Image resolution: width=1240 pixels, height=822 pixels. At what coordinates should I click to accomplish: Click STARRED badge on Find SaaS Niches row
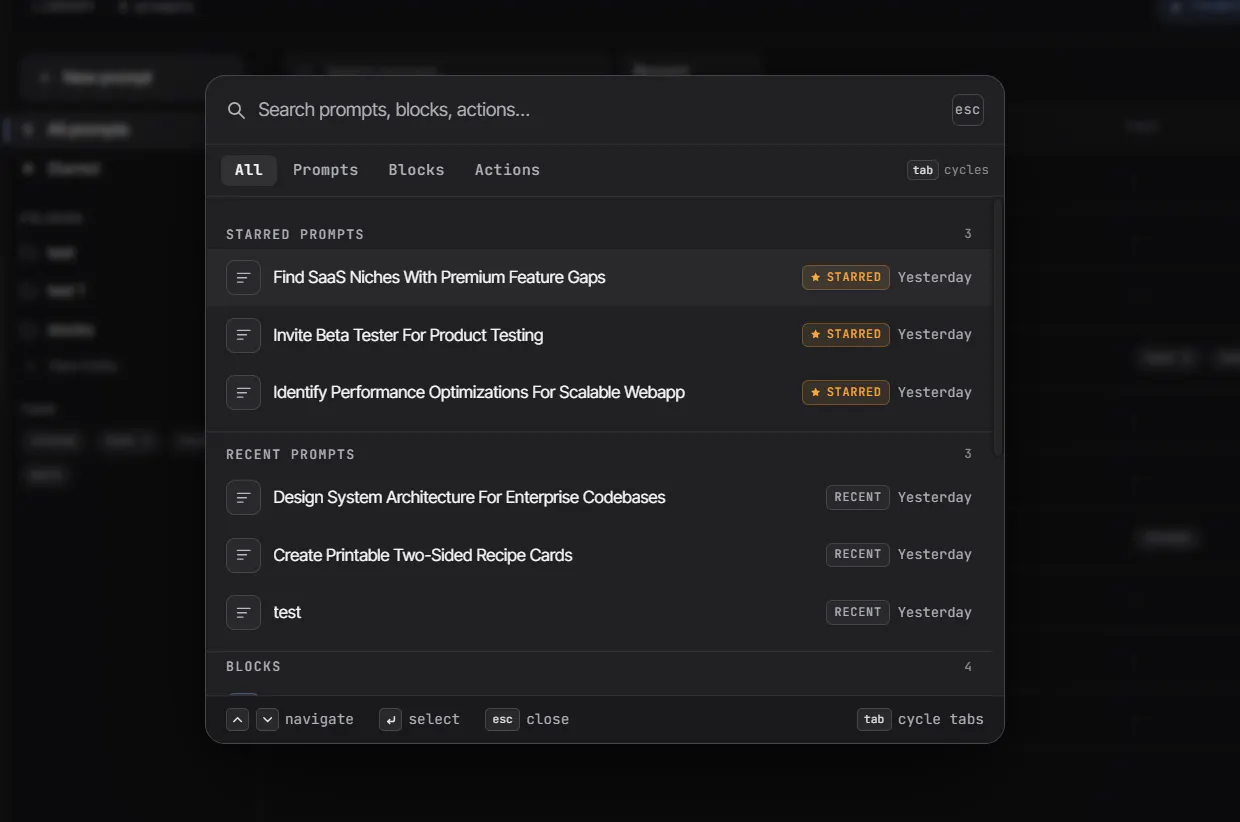(846, 277)
